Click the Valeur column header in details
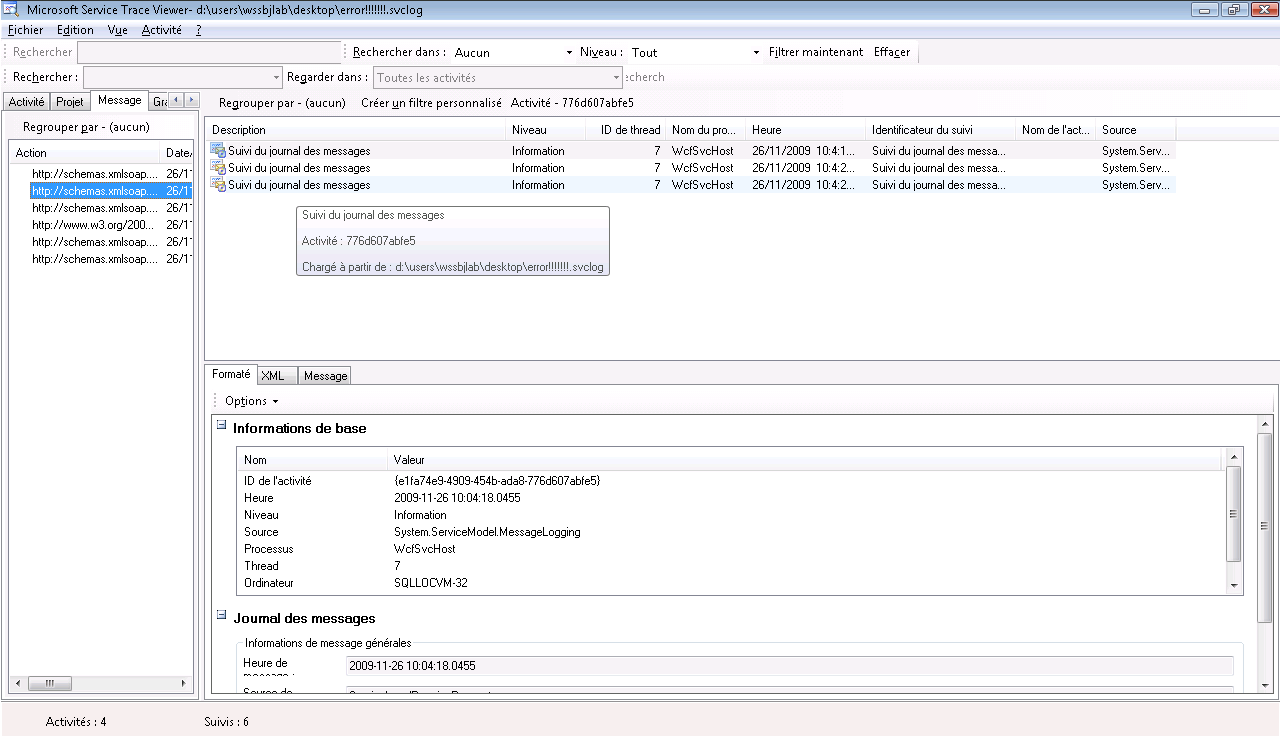Viewport: 1282px width, 736px height. click(805, 460)
